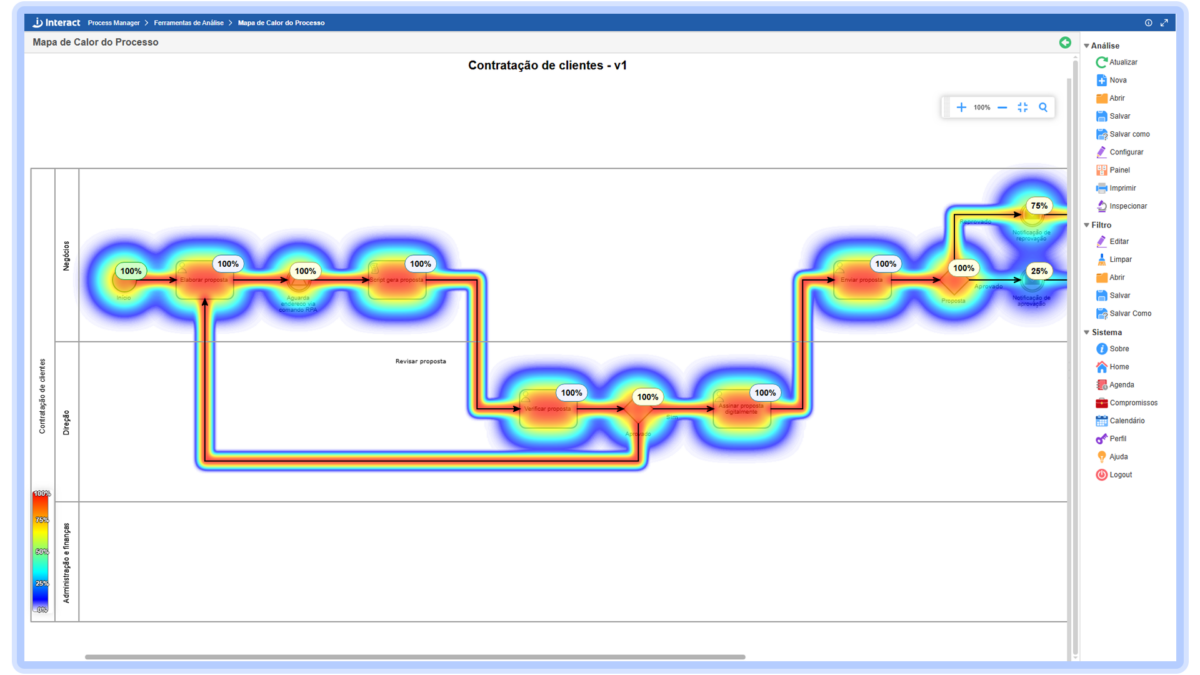This screenshot has width=1200, height=675.
Task: Collapse the Análise section
Action: [x=1087, y=46]
